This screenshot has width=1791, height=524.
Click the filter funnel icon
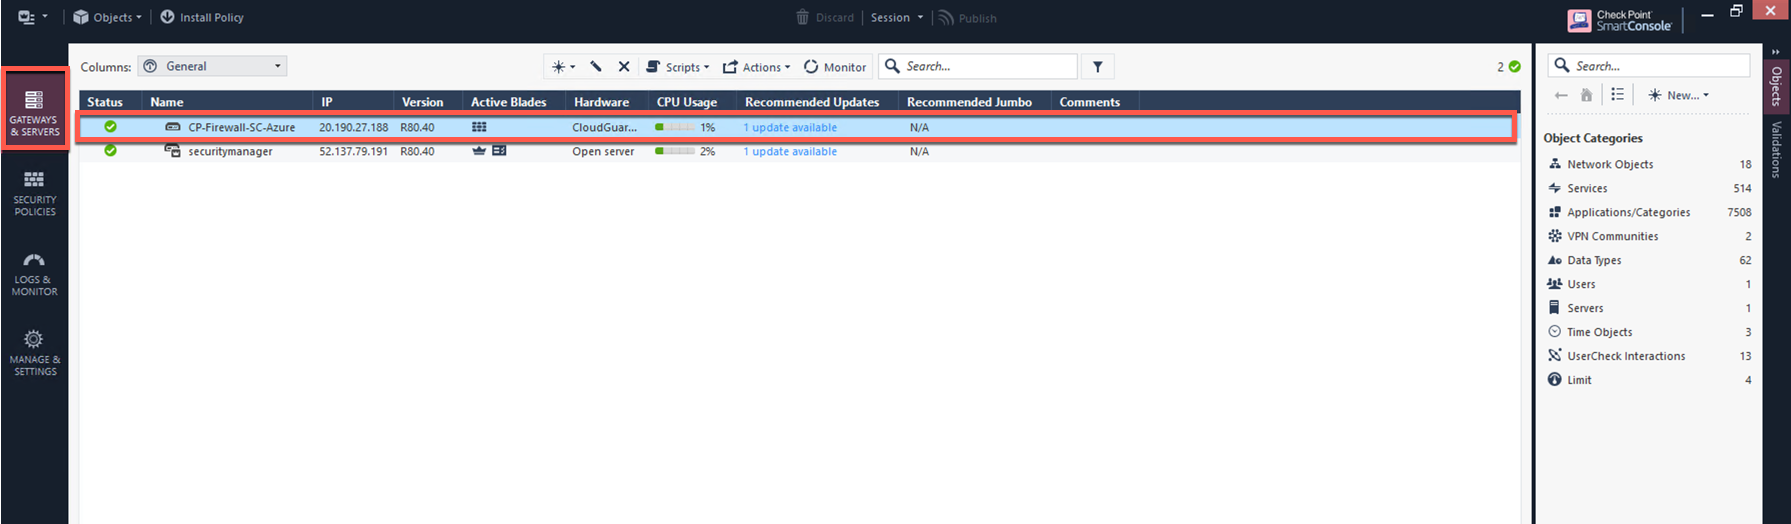[x=1097, y=67]
